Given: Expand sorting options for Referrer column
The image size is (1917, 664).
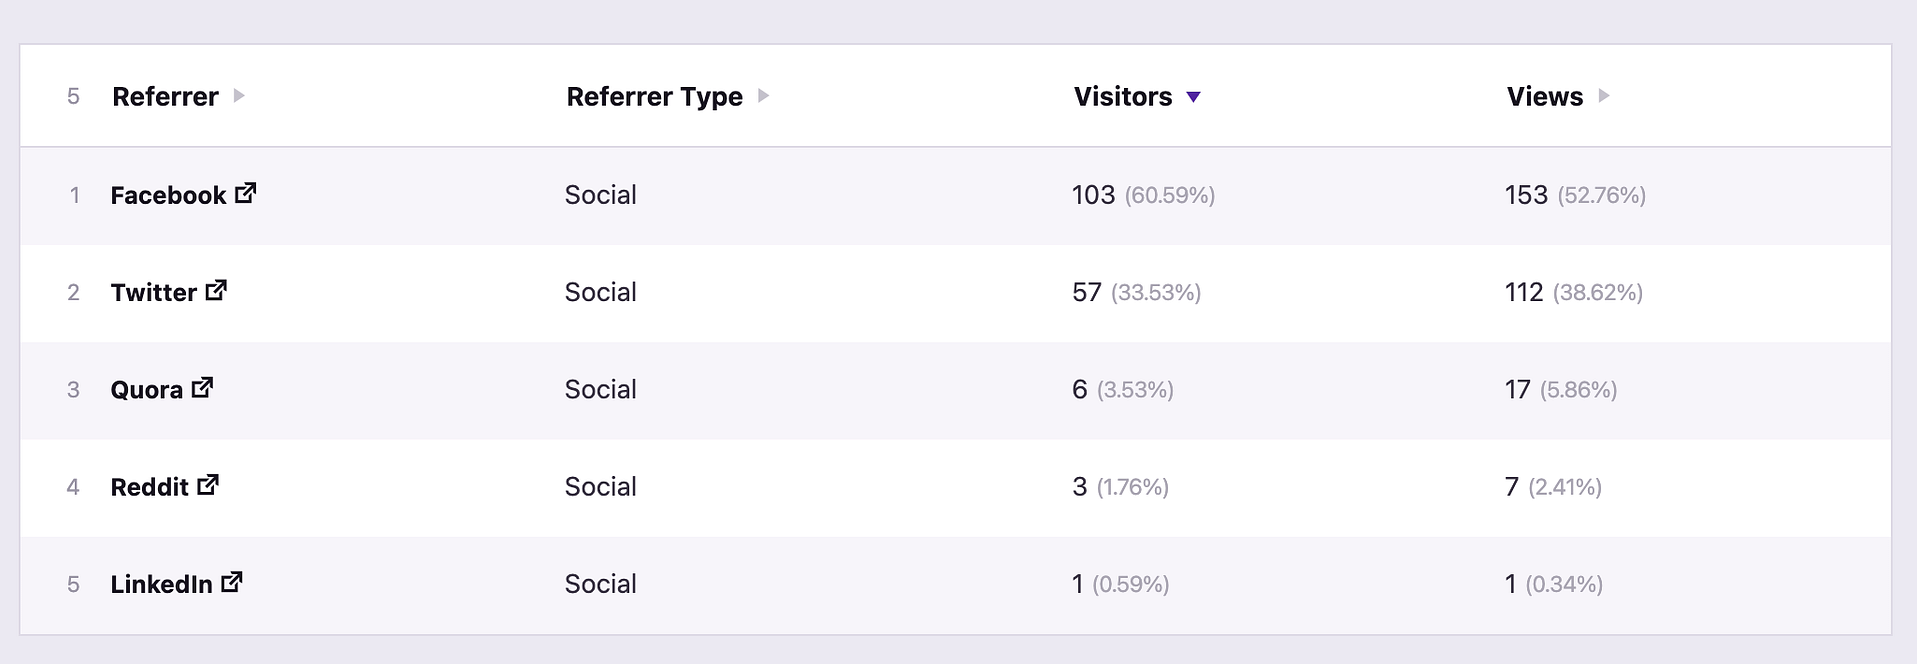Looking at the screenshot, I should coord(239,97).
